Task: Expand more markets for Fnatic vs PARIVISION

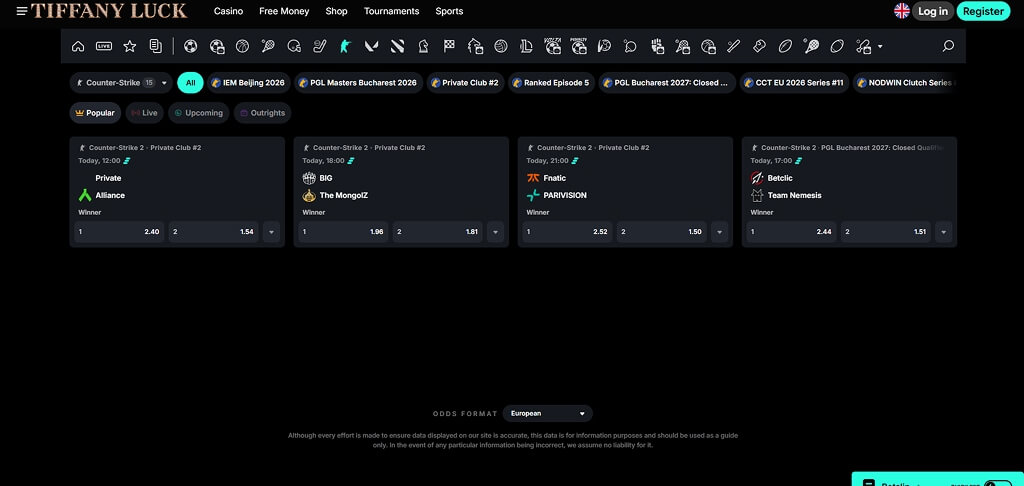Action: click(720, 232)
